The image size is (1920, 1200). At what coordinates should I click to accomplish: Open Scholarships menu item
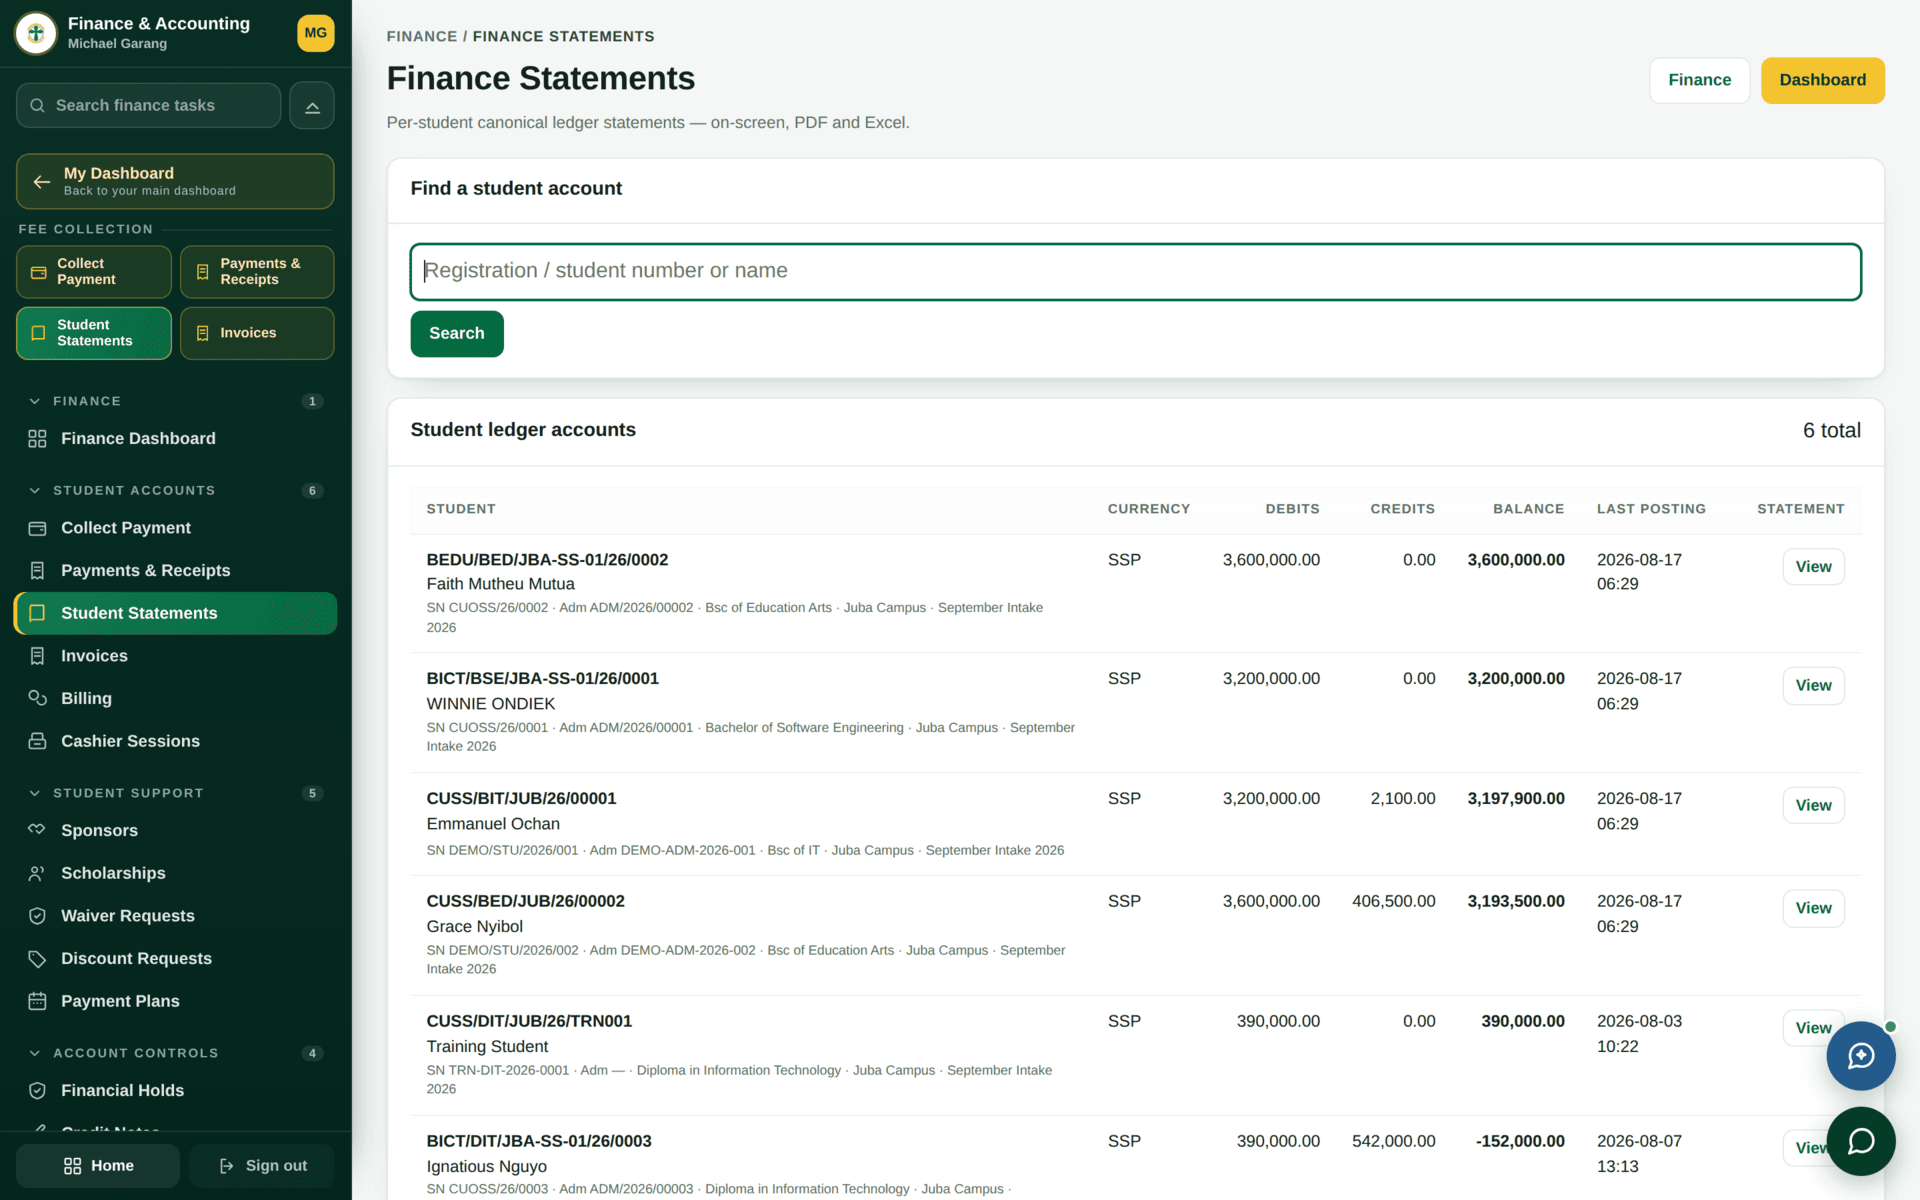[175, 873]
